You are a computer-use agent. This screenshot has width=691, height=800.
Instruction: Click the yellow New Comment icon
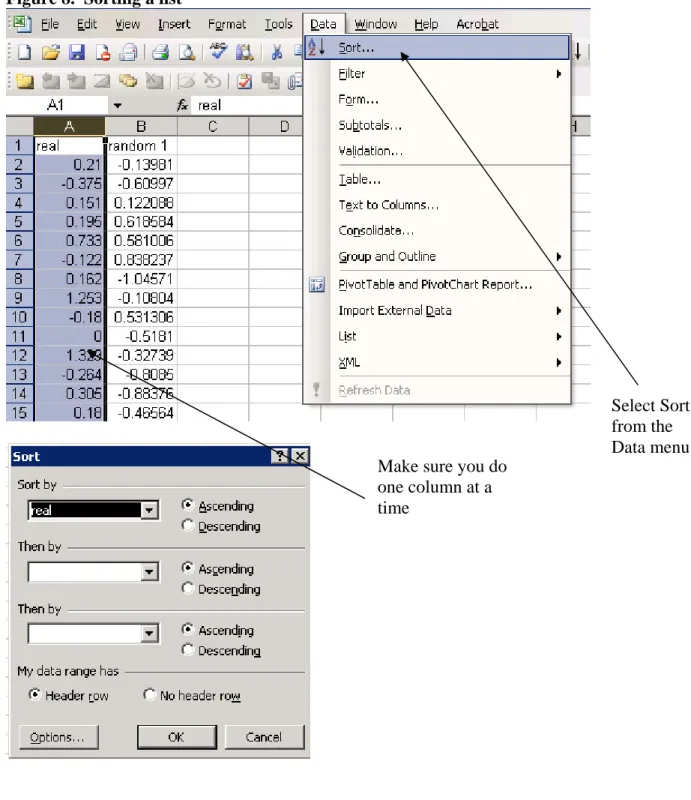pos(24,81)
